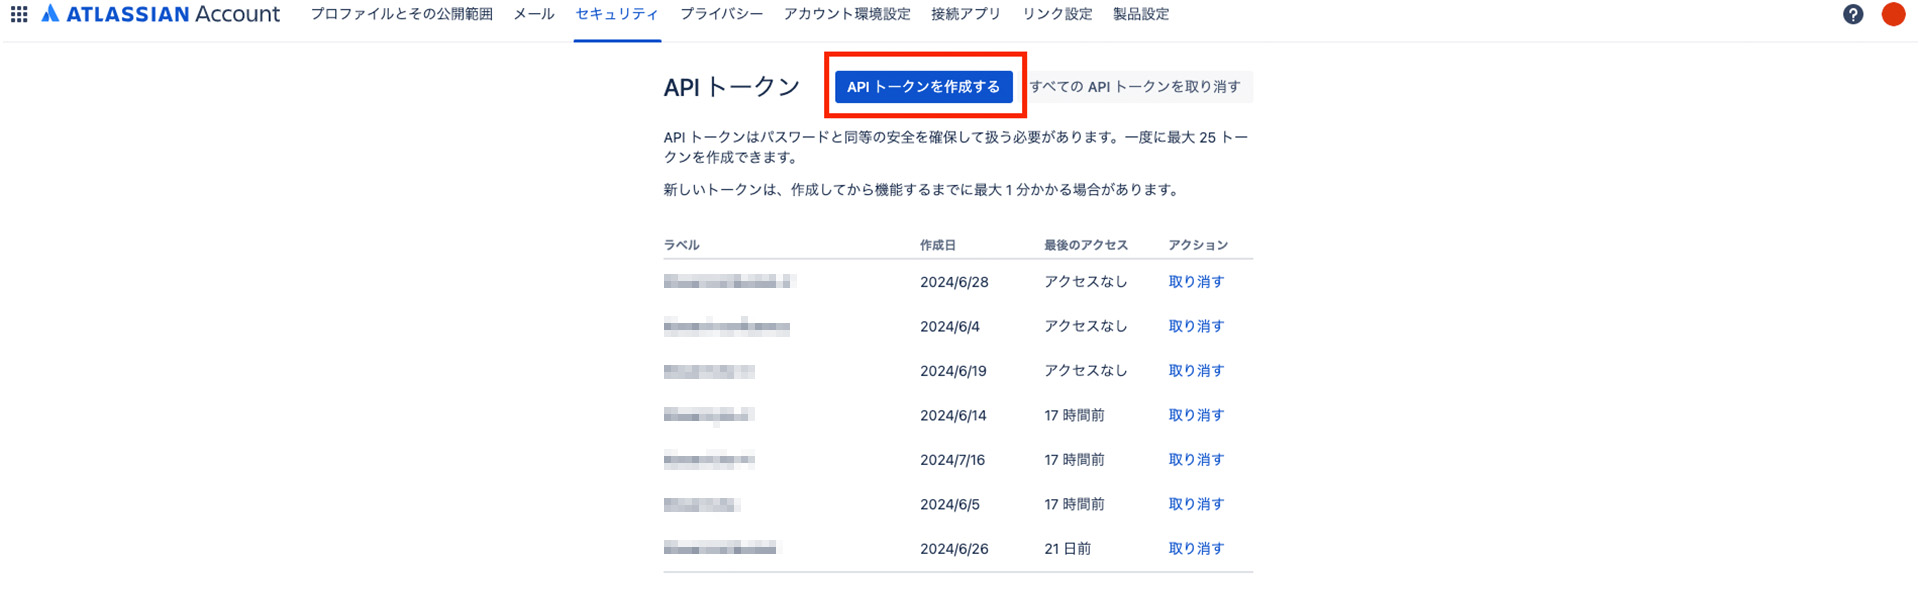Go to 製品設定 tab
This screenshot has height=603, width=1920.
tap(1141, 14)
